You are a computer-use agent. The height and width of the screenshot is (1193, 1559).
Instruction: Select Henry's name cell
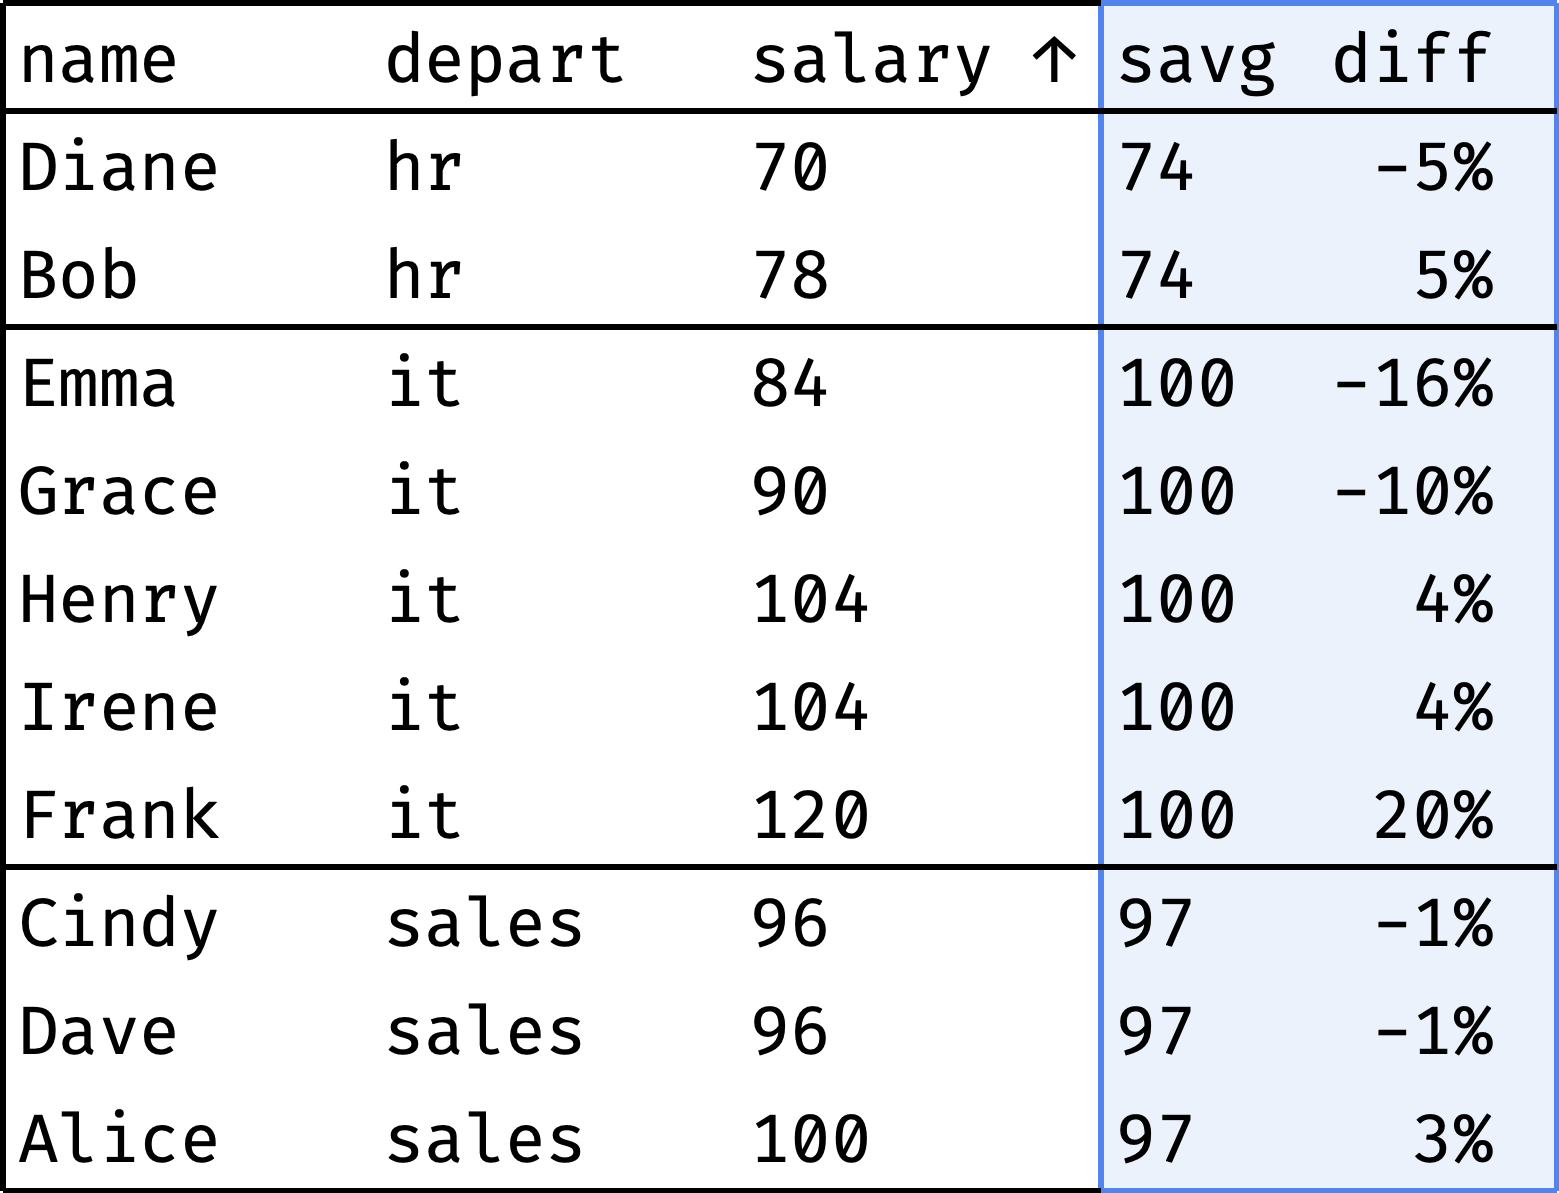[119, 601]
